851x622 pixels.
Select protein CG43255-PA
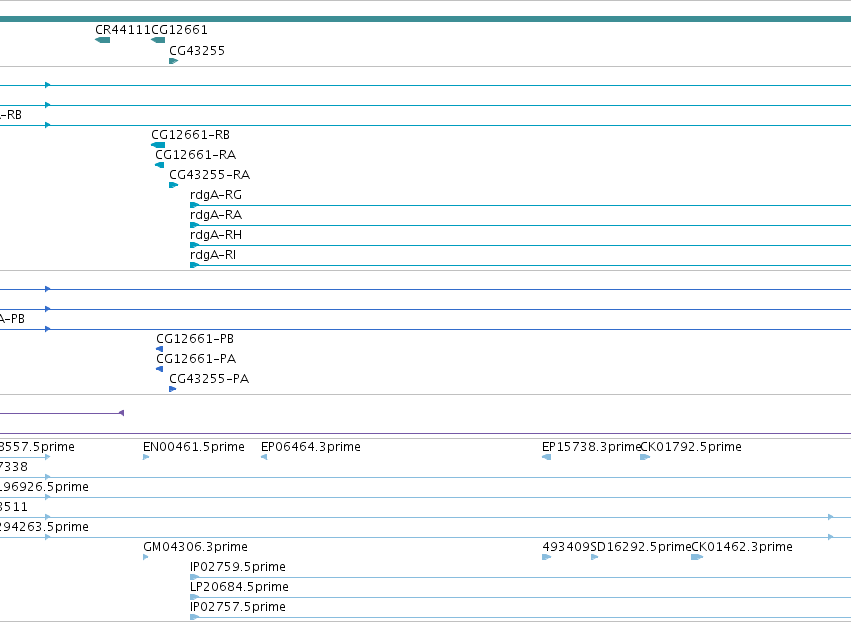209,379
